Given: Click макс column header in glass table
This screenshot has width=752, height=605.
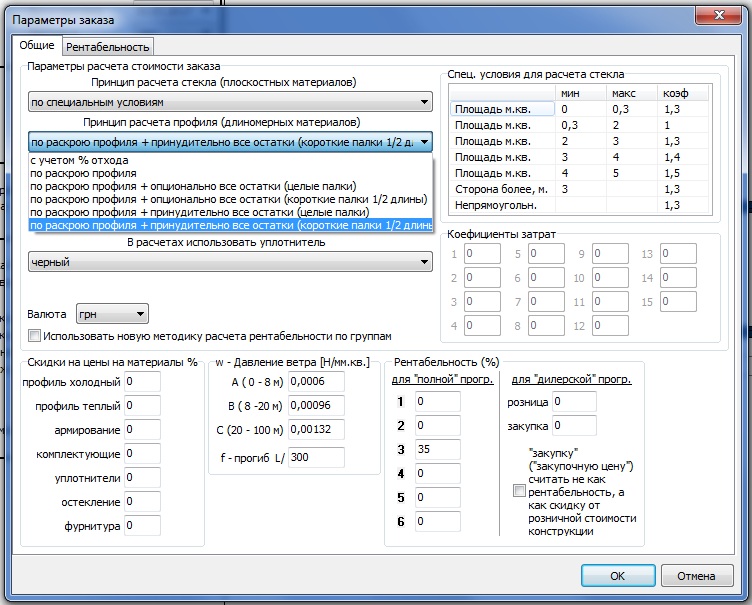Looking at the screenshot, I should tap(632, 93).
